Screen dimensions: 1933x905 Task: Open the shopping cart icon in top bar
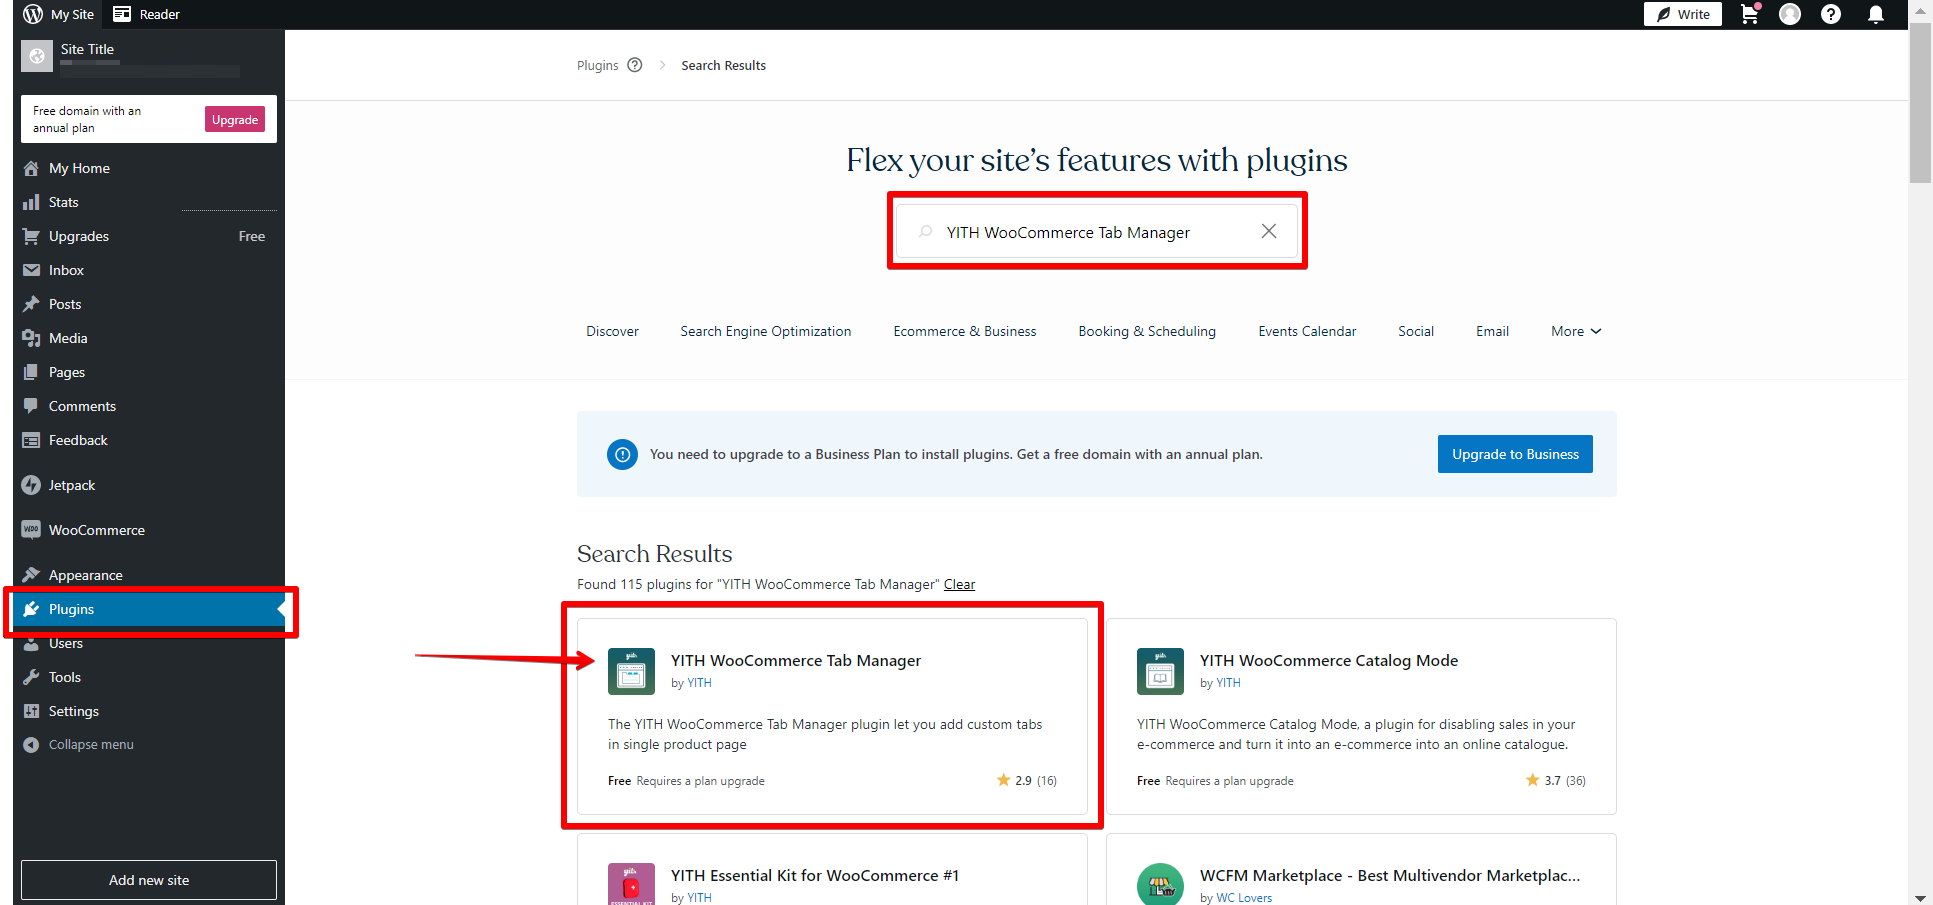coord(1749,14)
